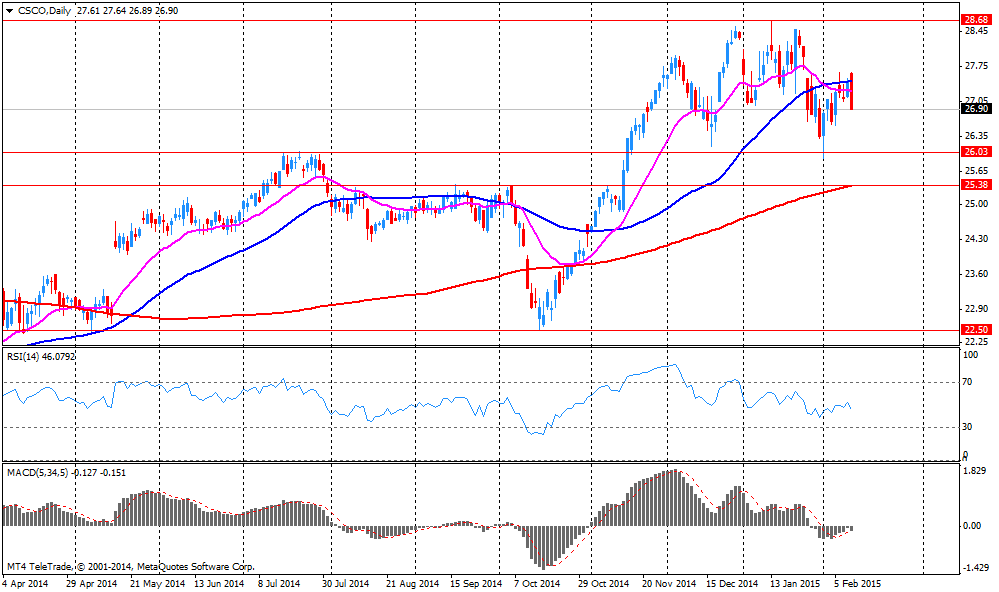
Task: Click the MACD 1.829 scale value
Action: 973,471
